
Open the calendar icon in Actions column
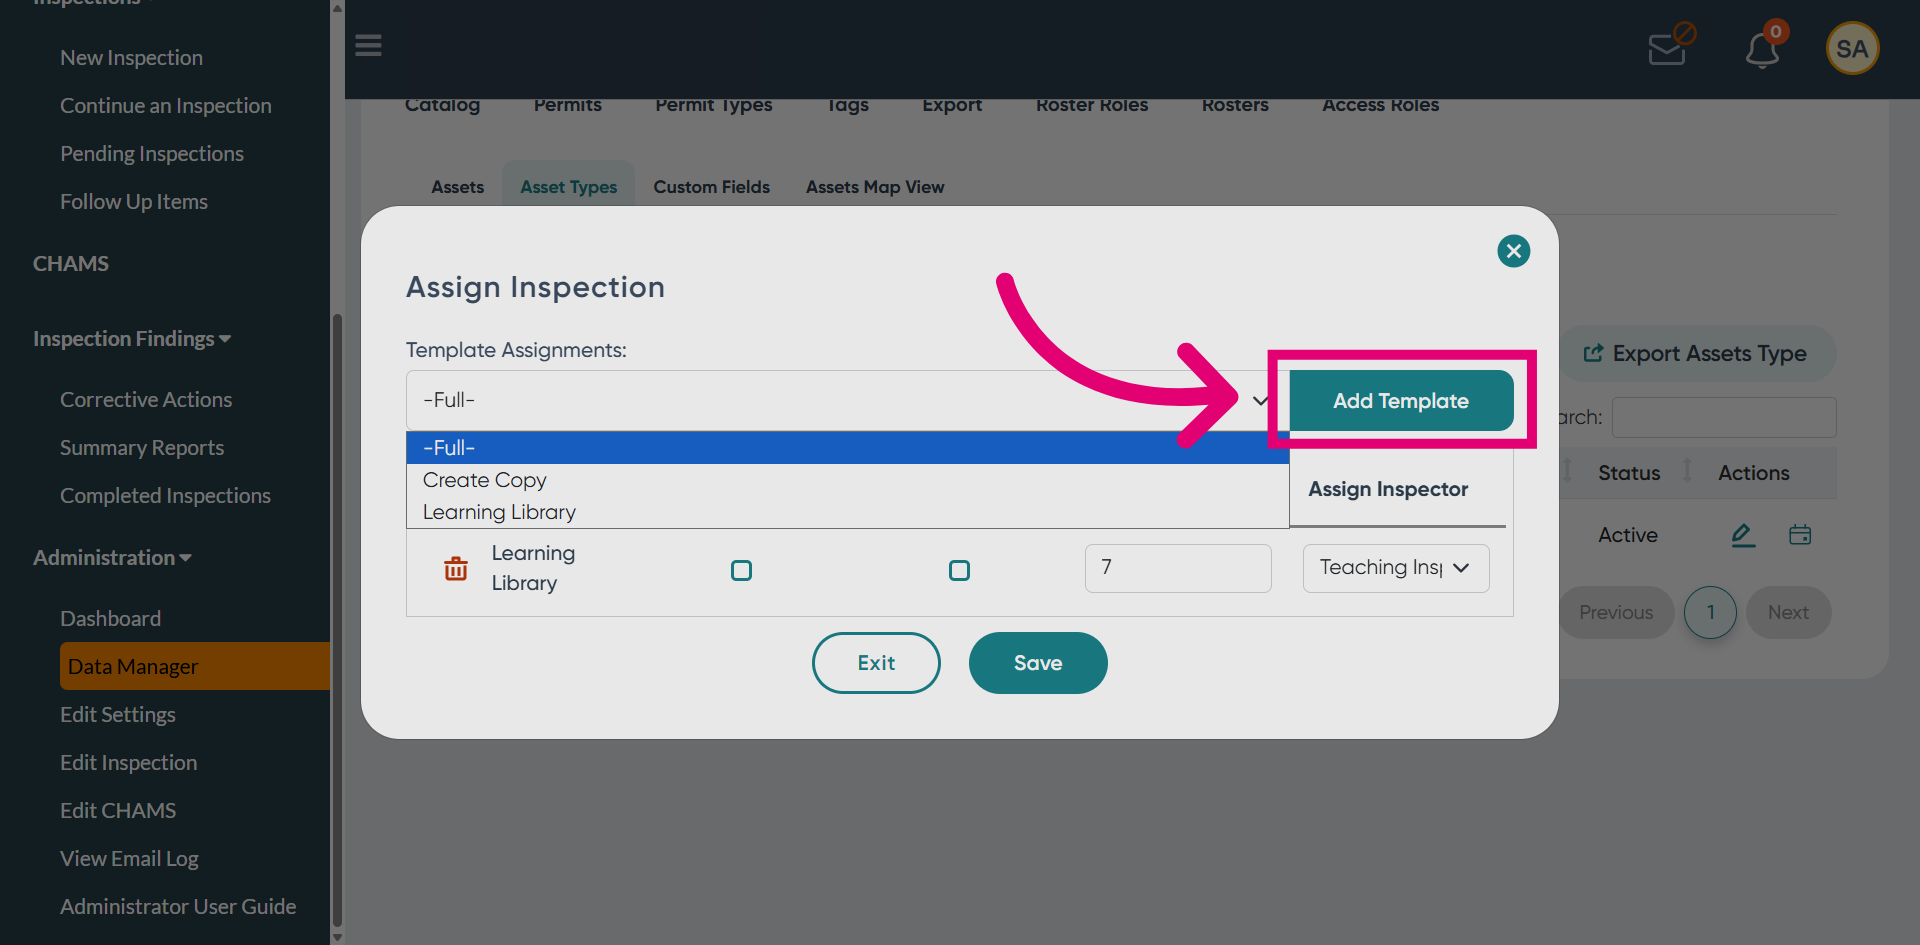[1800, 535]
